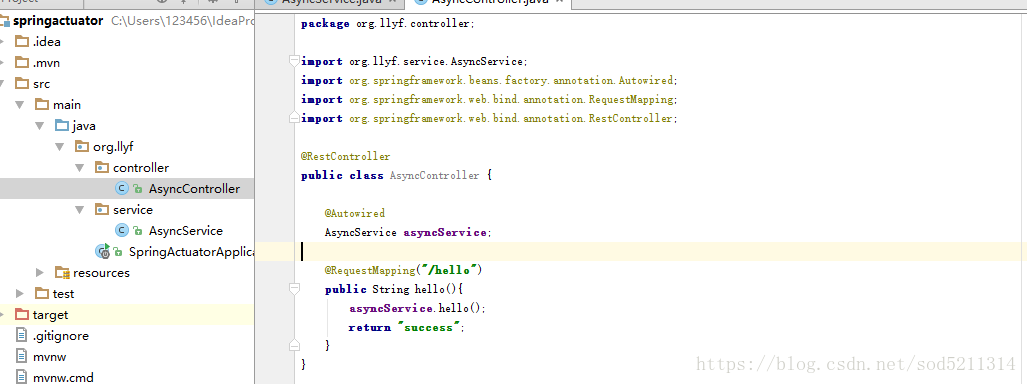Screen dimensions: 1027x384
Task: Click the resources folder icon
Action: click(62, 273)
